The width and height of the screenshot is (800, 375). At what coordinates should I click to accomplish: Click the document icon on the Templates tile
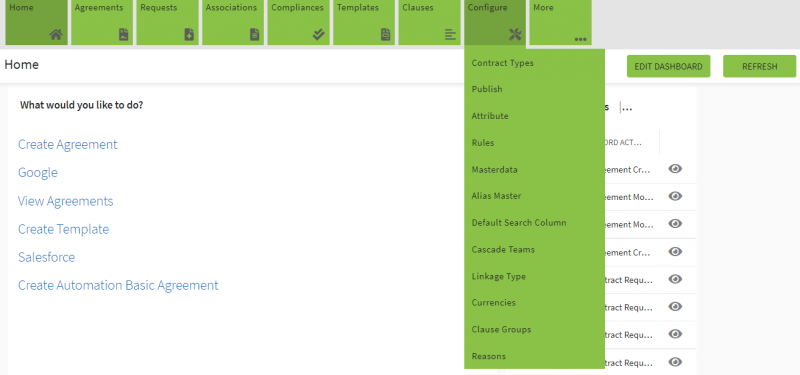[x=386, y=34]
